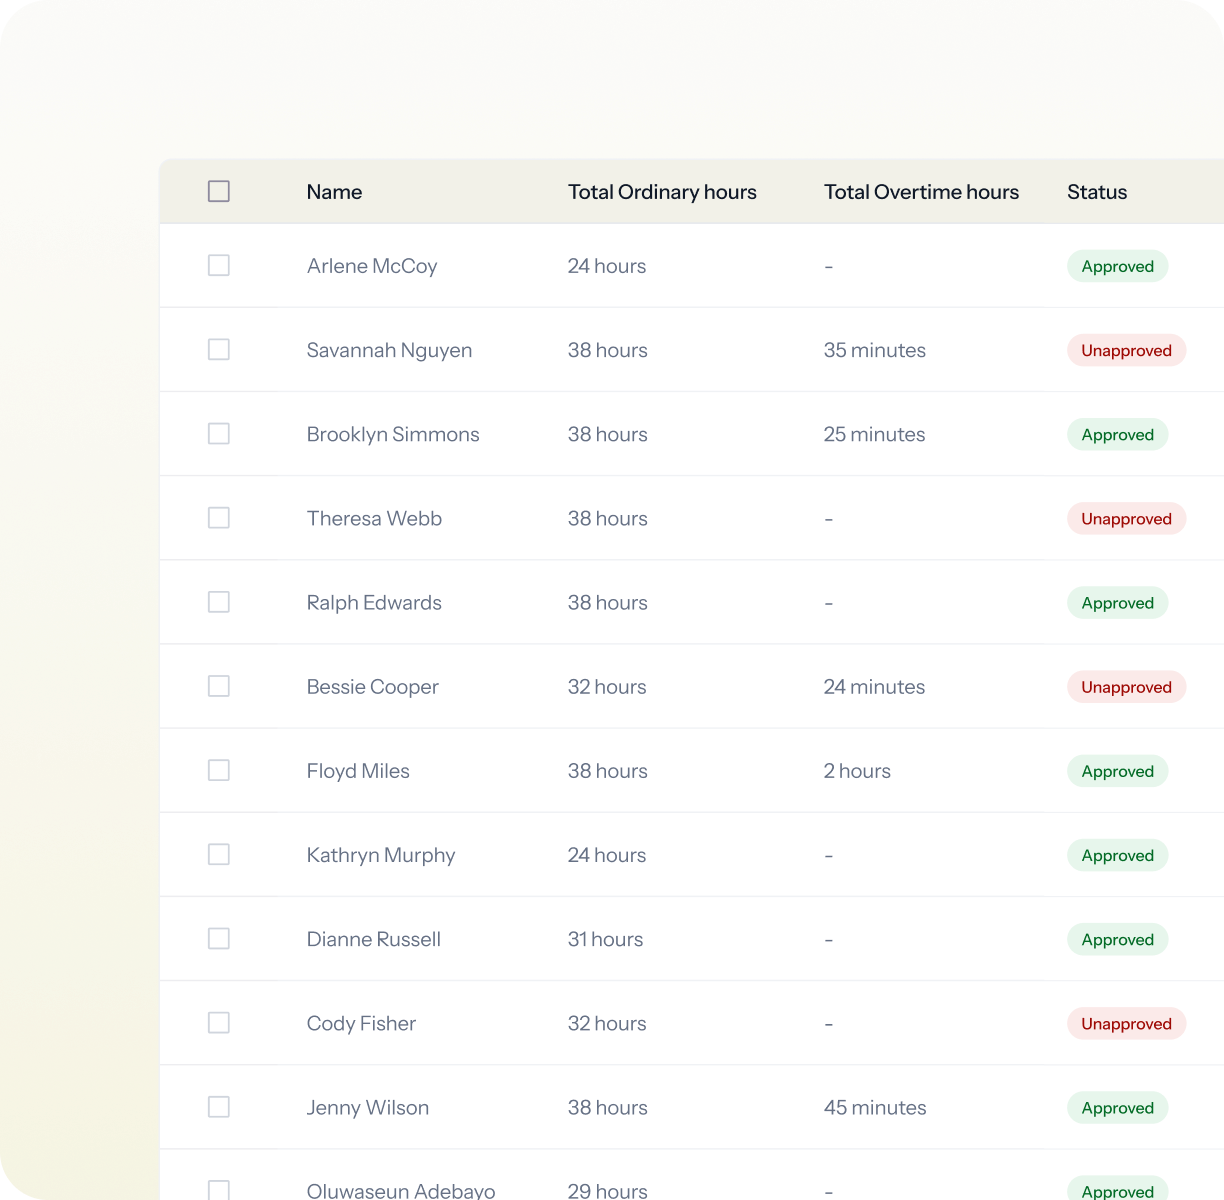Click the Approved badge for Brooklyn Simmons

1118,434
